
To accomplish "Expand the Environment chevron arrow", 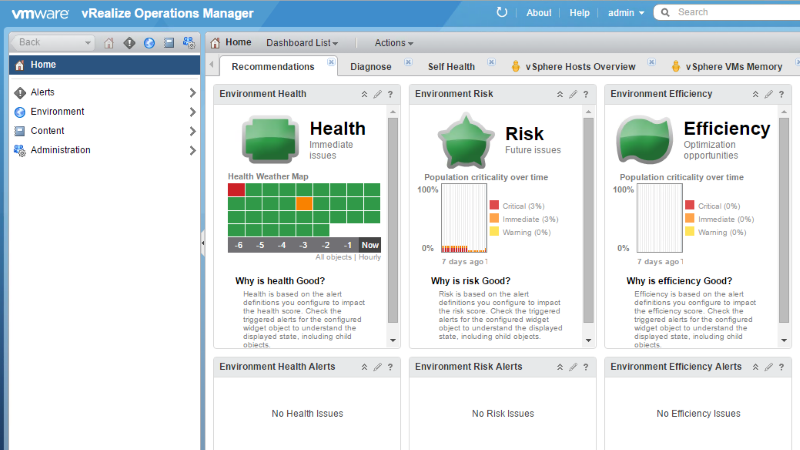I will (x=192, y=112).
